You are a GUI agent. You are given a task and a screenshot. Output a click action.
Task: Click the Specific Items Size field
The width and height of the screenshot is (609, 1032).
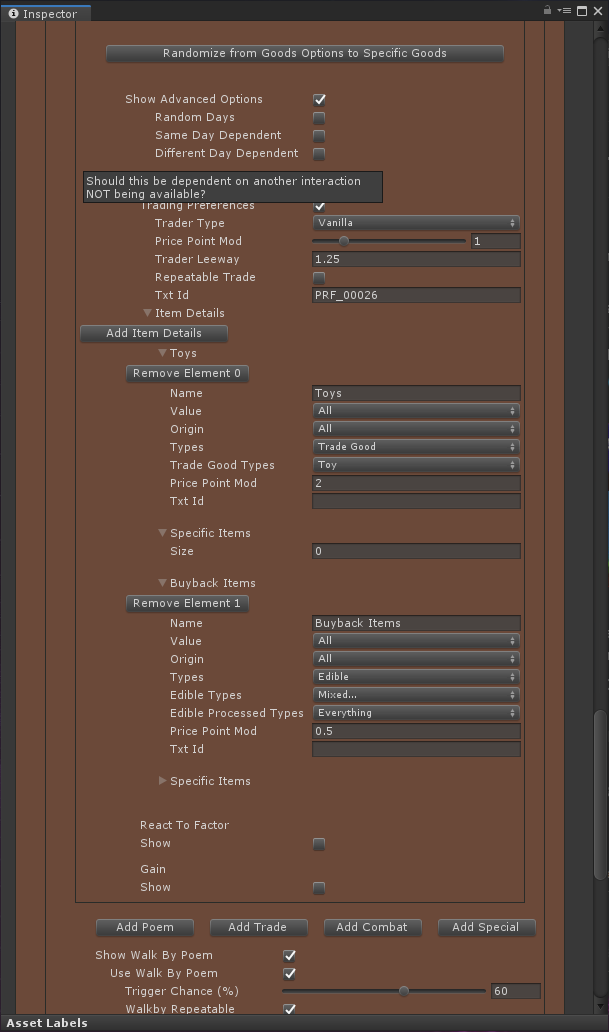(x=416, y=552)
